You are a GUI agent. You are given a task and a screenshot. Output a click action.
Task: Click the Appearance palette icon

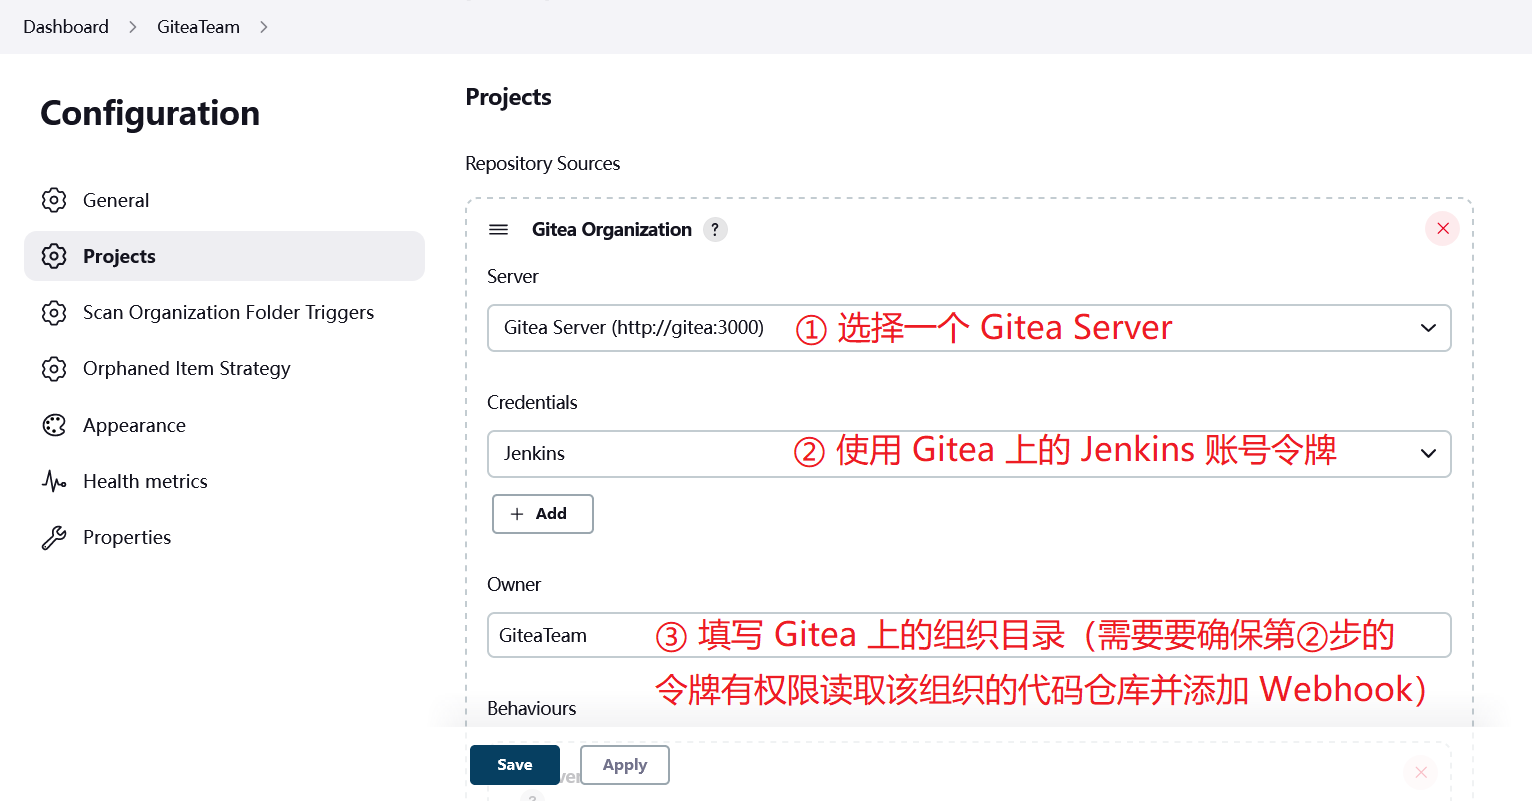tap(54, 425)
